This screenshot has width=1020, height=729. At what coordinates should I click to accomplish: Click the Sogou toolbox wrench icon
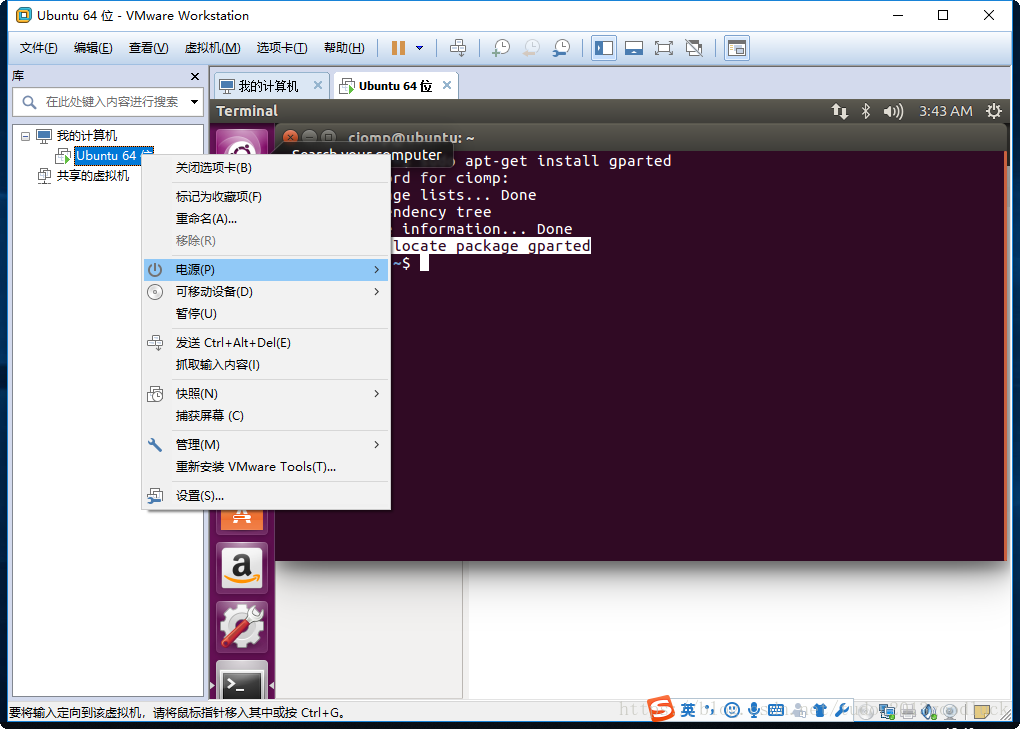tap(842, 710)
